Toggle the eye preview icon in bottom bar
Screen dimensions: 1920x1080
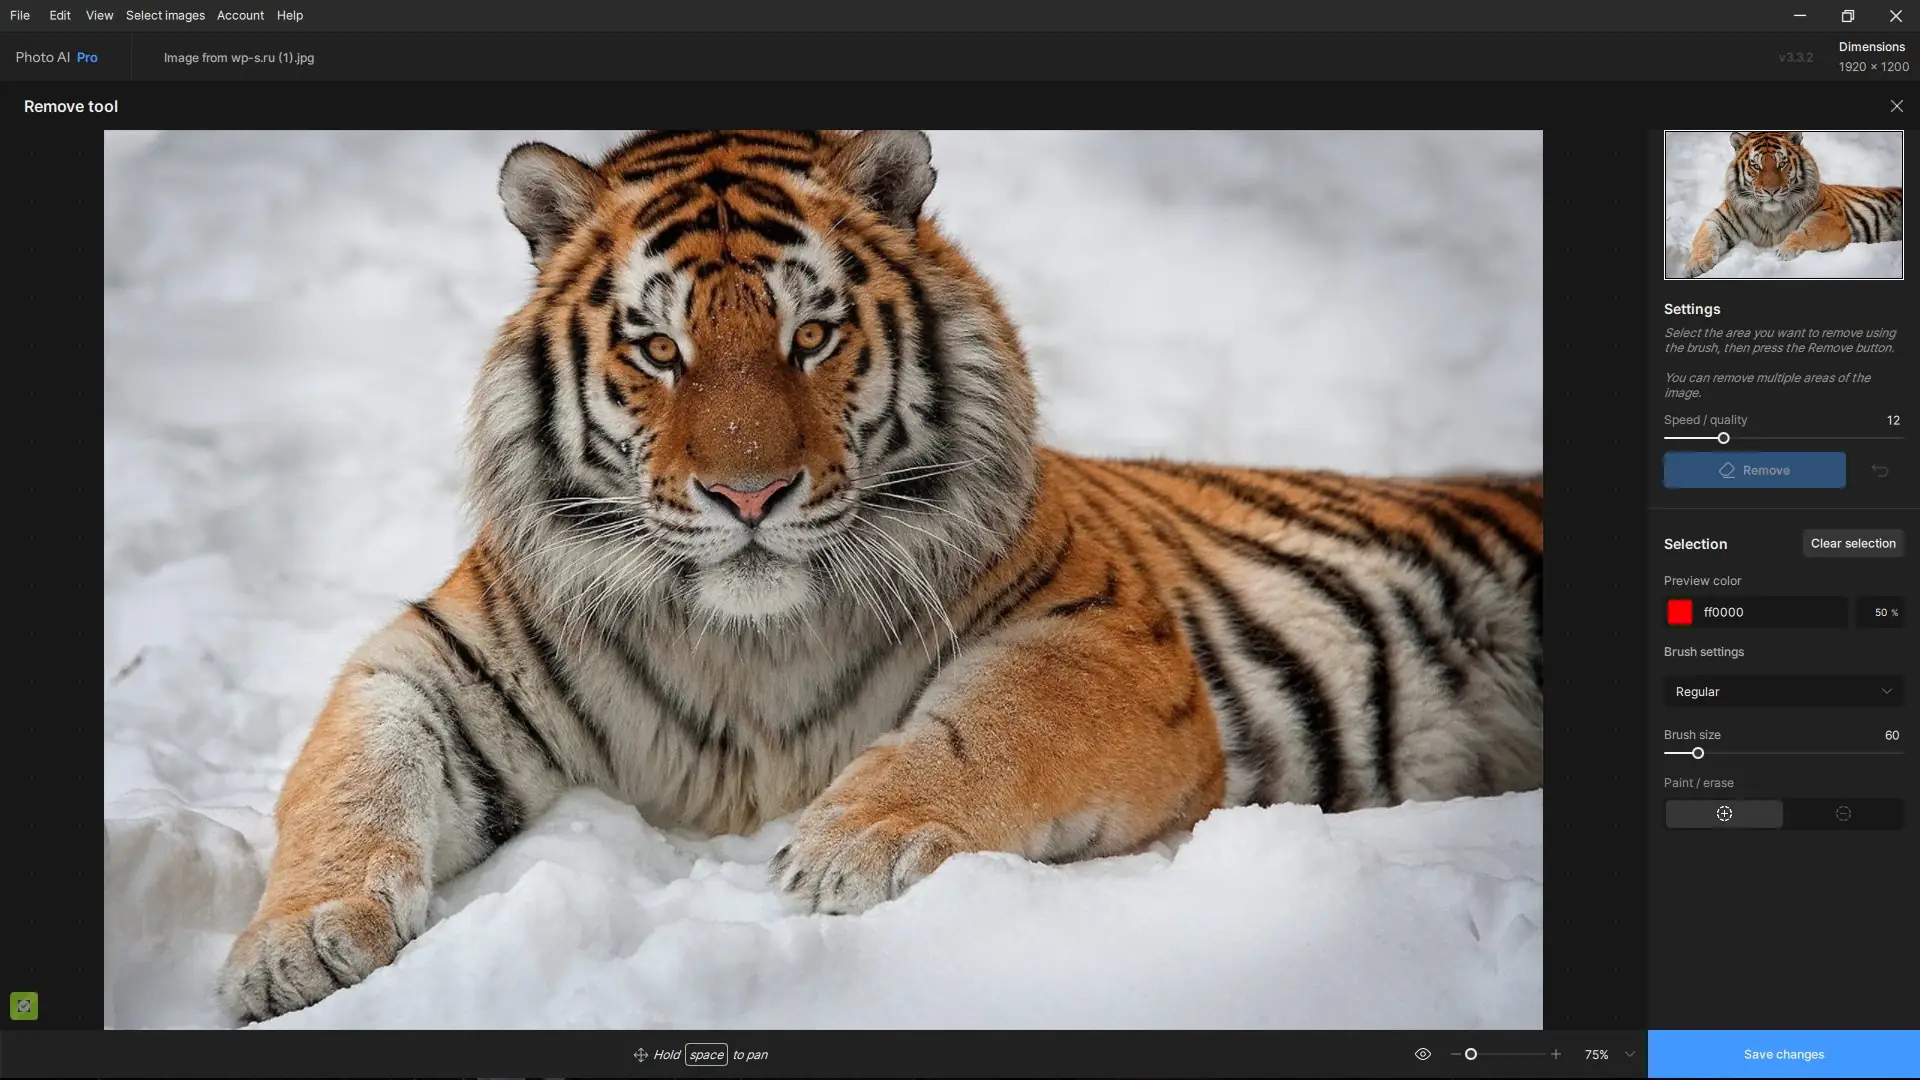[x=1423, y=1054]
